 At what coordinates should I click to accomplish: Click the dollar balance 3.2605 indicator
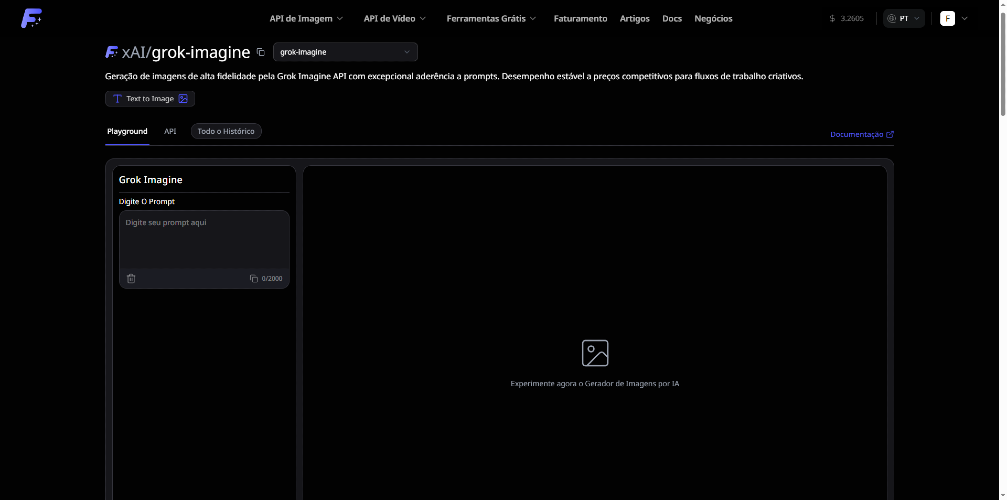pos(846,18)
